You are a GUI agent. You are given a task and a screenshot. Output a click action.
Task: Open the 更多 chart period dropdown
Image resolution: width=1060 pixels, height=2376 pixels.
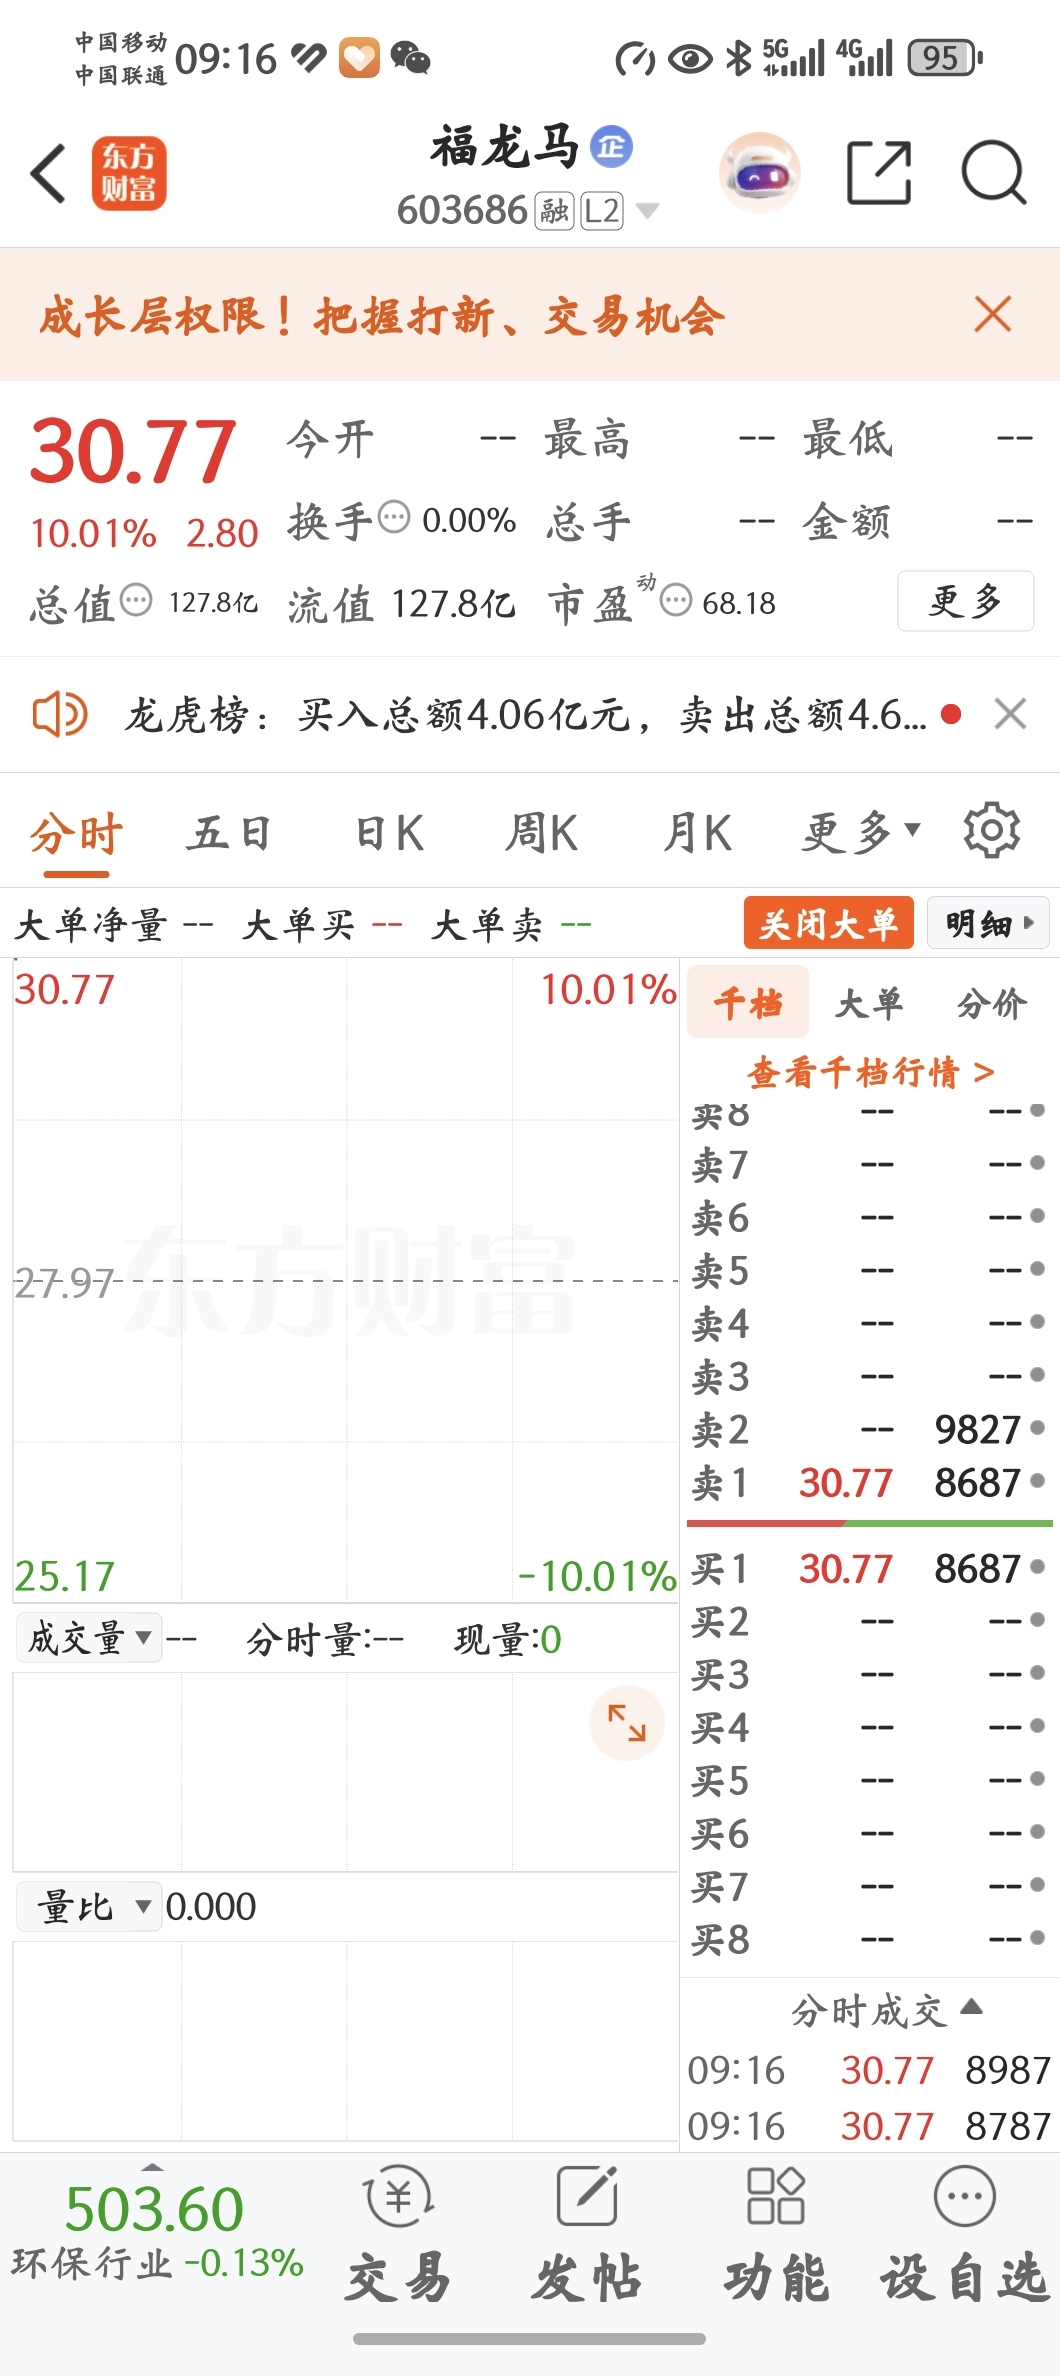pyautogui.click(x=860, y=832)
